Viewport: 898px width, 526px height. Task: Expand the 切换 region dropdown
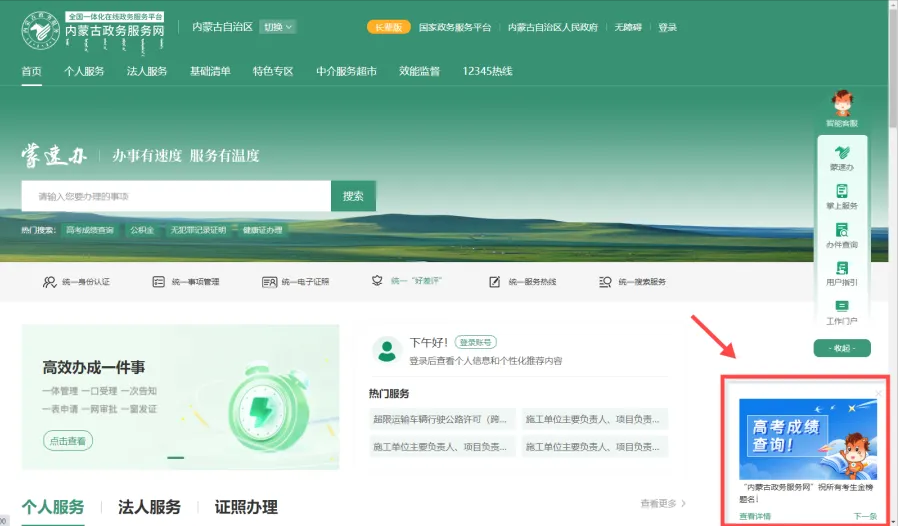[x=277, y=27]
